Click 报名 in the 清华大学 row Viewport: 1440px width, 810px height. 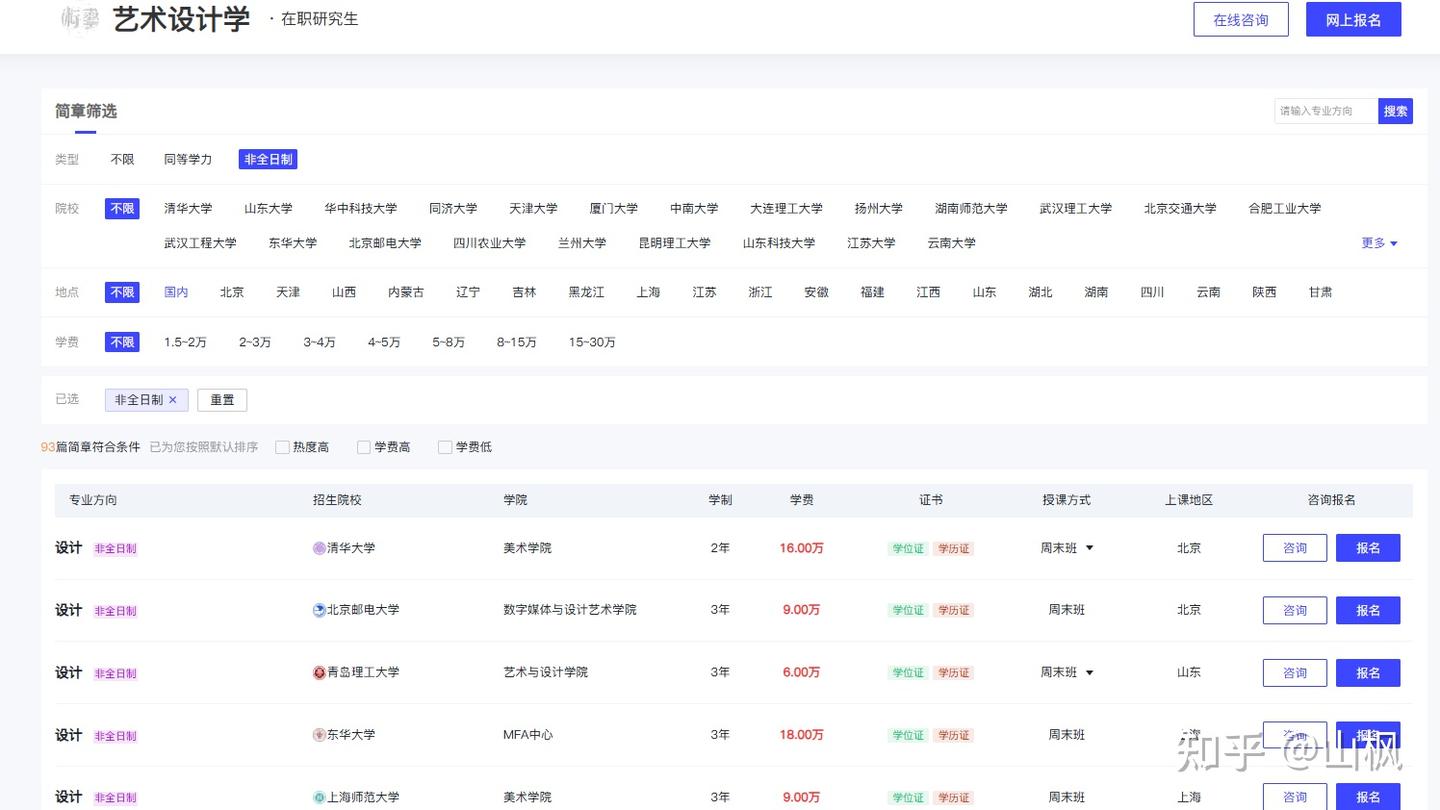click(x=1368, y=548)
